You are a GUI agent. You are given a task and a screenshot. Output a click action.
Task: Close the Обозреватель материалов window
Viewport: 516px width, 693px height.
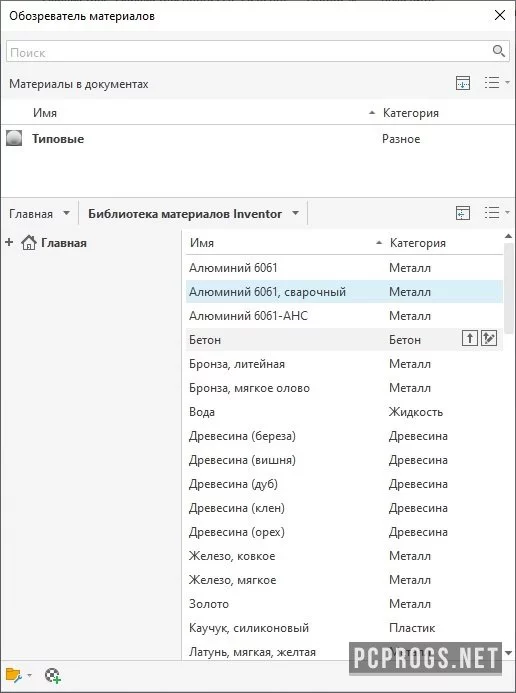500,15
